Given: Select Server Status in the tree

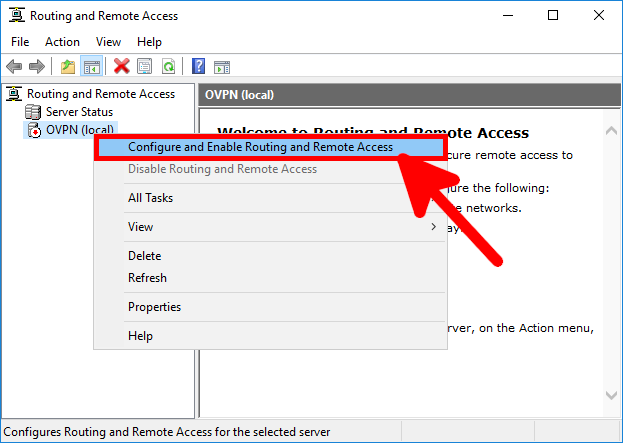Looking at the screenshot, I should click(79, 112).
